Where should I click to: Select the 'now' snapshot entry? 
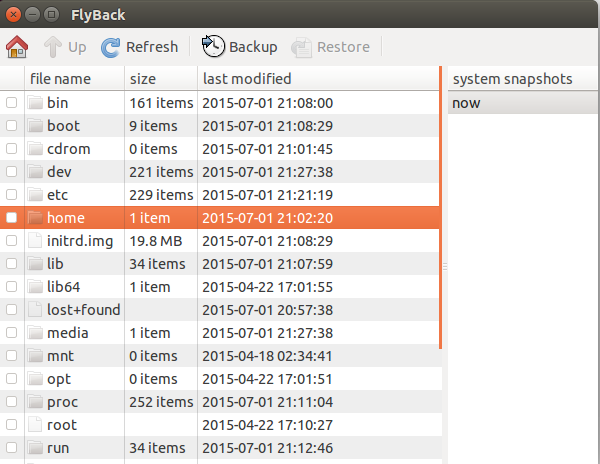(522, 103)
